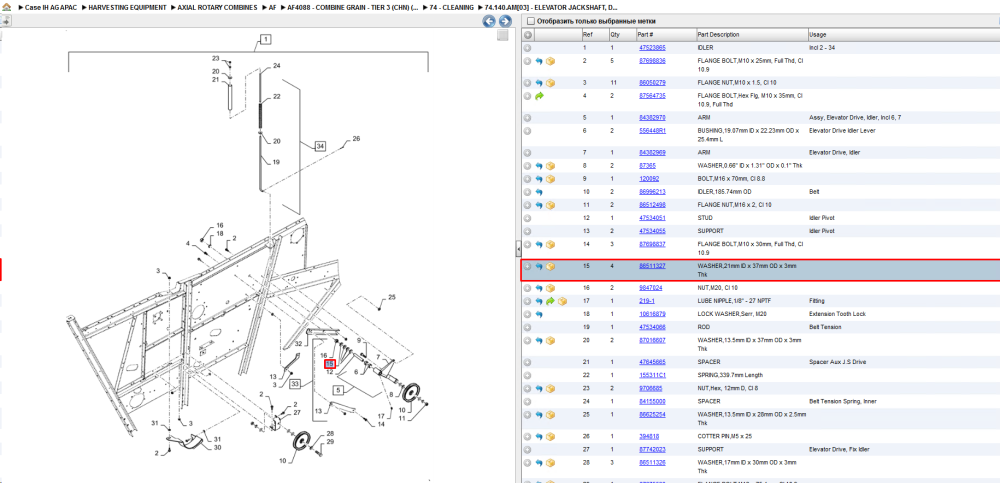
Task: Click the yellow box icon on LUBE NIPPLE row
Action: [562, 301]
